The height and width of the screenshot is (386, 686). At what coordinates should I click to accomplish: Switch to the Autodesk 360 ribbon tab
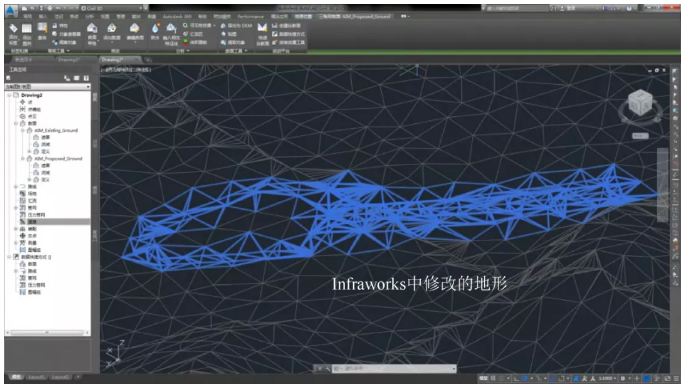(x=177, y=17)
